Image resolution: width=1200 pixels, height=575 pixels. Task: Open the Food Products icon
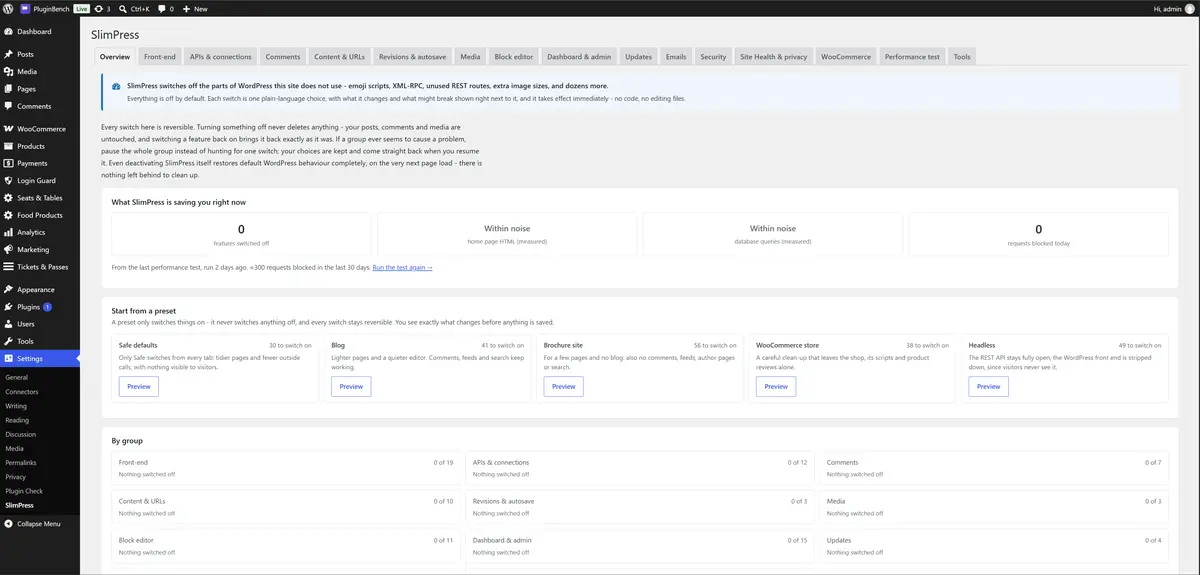pyautogui.click(x=8, y=215)
